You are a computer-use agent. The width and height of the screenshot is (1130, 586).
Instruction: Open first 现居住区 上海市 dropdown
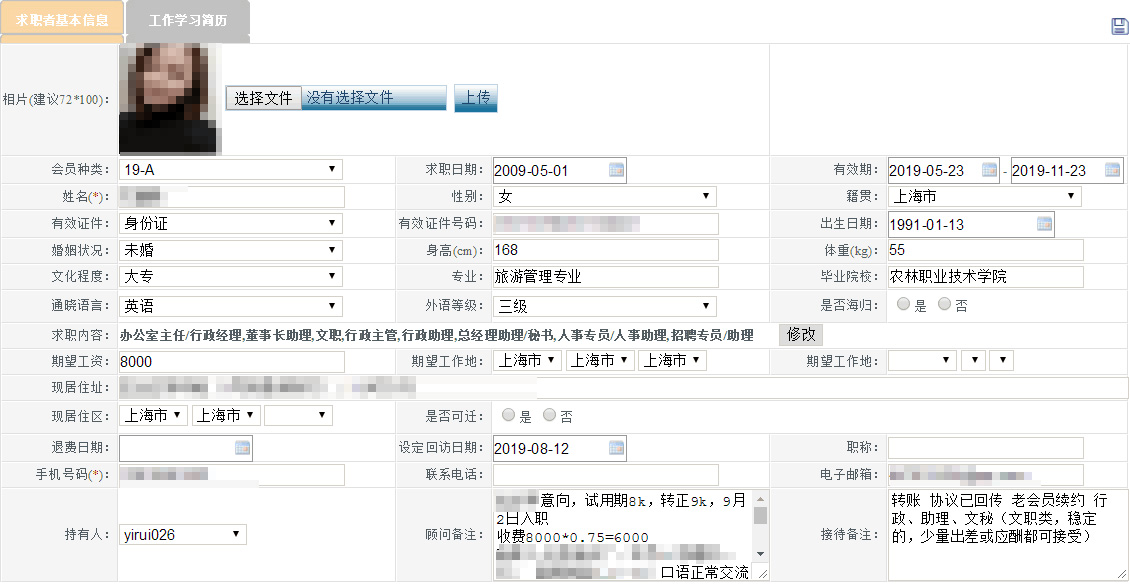click(x=154, y=415)
